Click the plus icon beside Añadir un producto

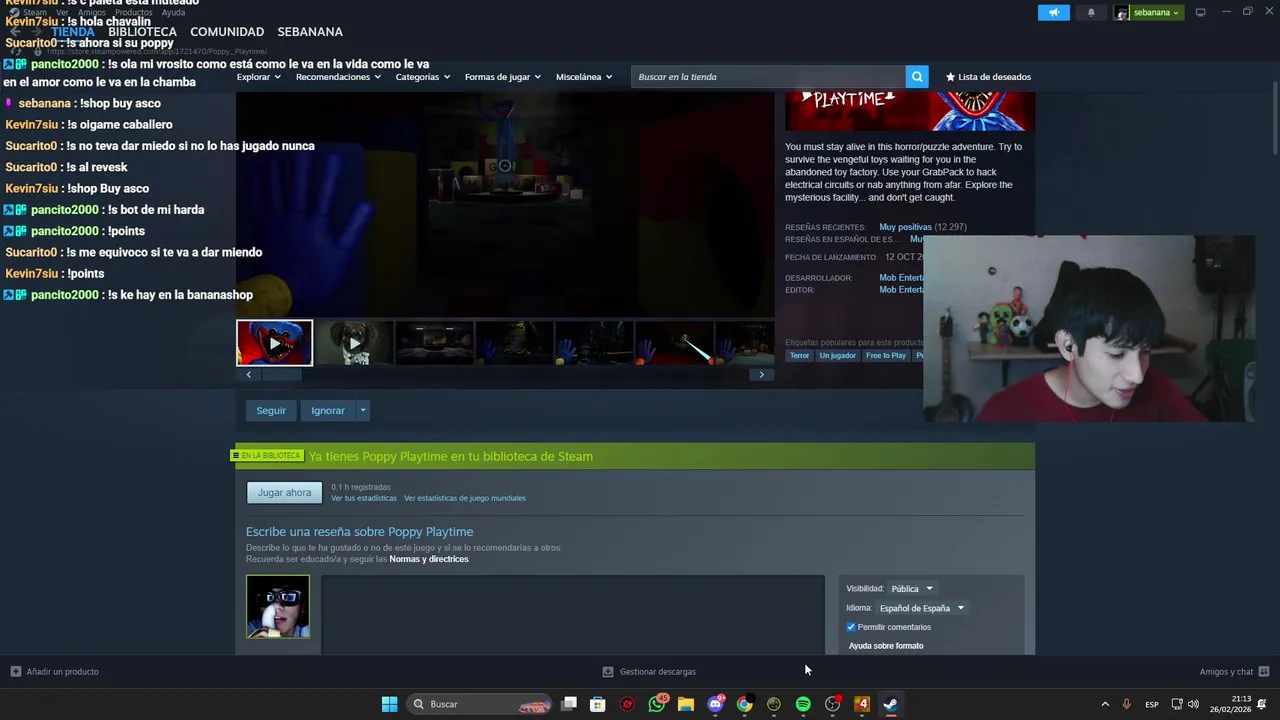coord(15,671)
